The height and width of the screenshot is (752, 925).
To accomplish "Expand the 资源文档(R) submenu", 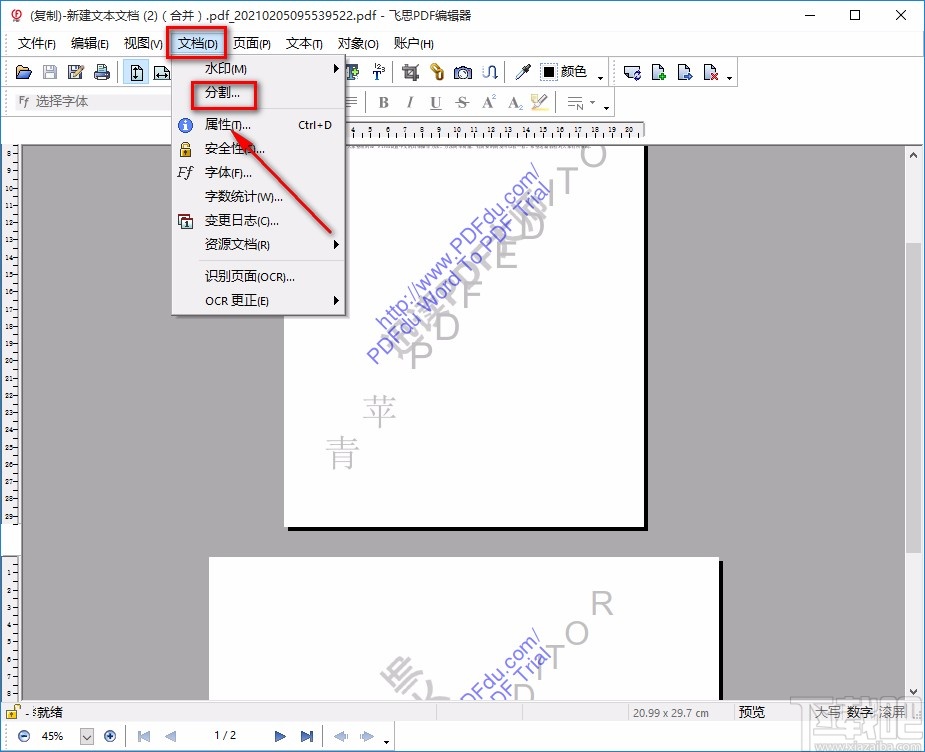I will pyautogui.click(x=258, y=244).
